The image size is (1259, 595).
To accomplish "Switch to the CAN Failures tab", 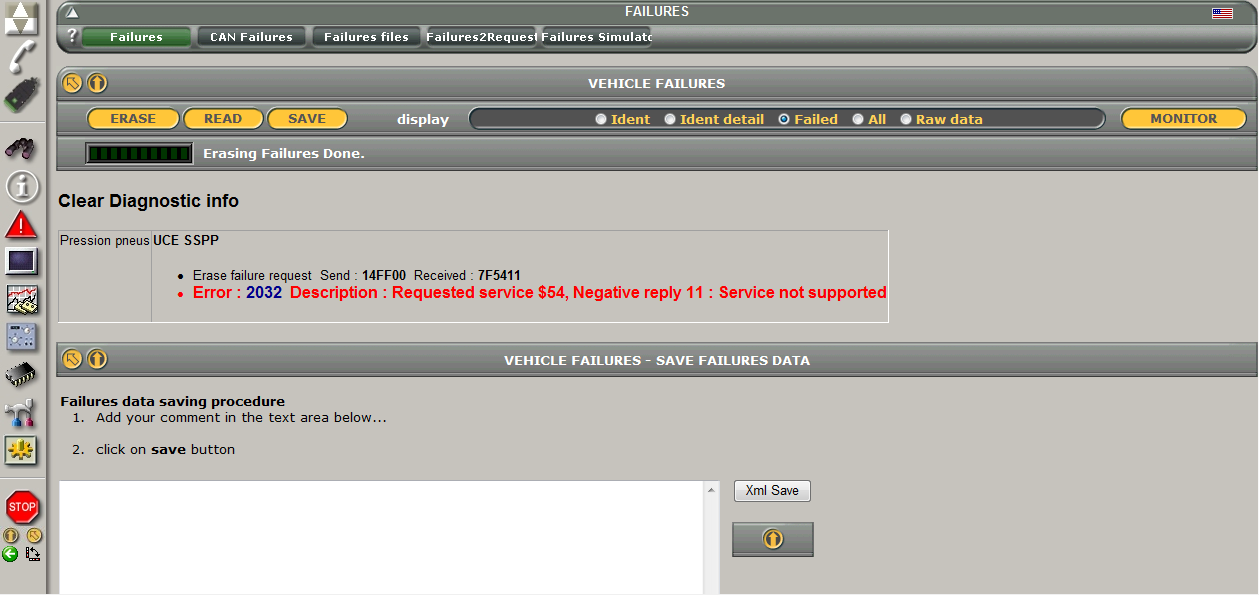I will click(x=252, y=37).
